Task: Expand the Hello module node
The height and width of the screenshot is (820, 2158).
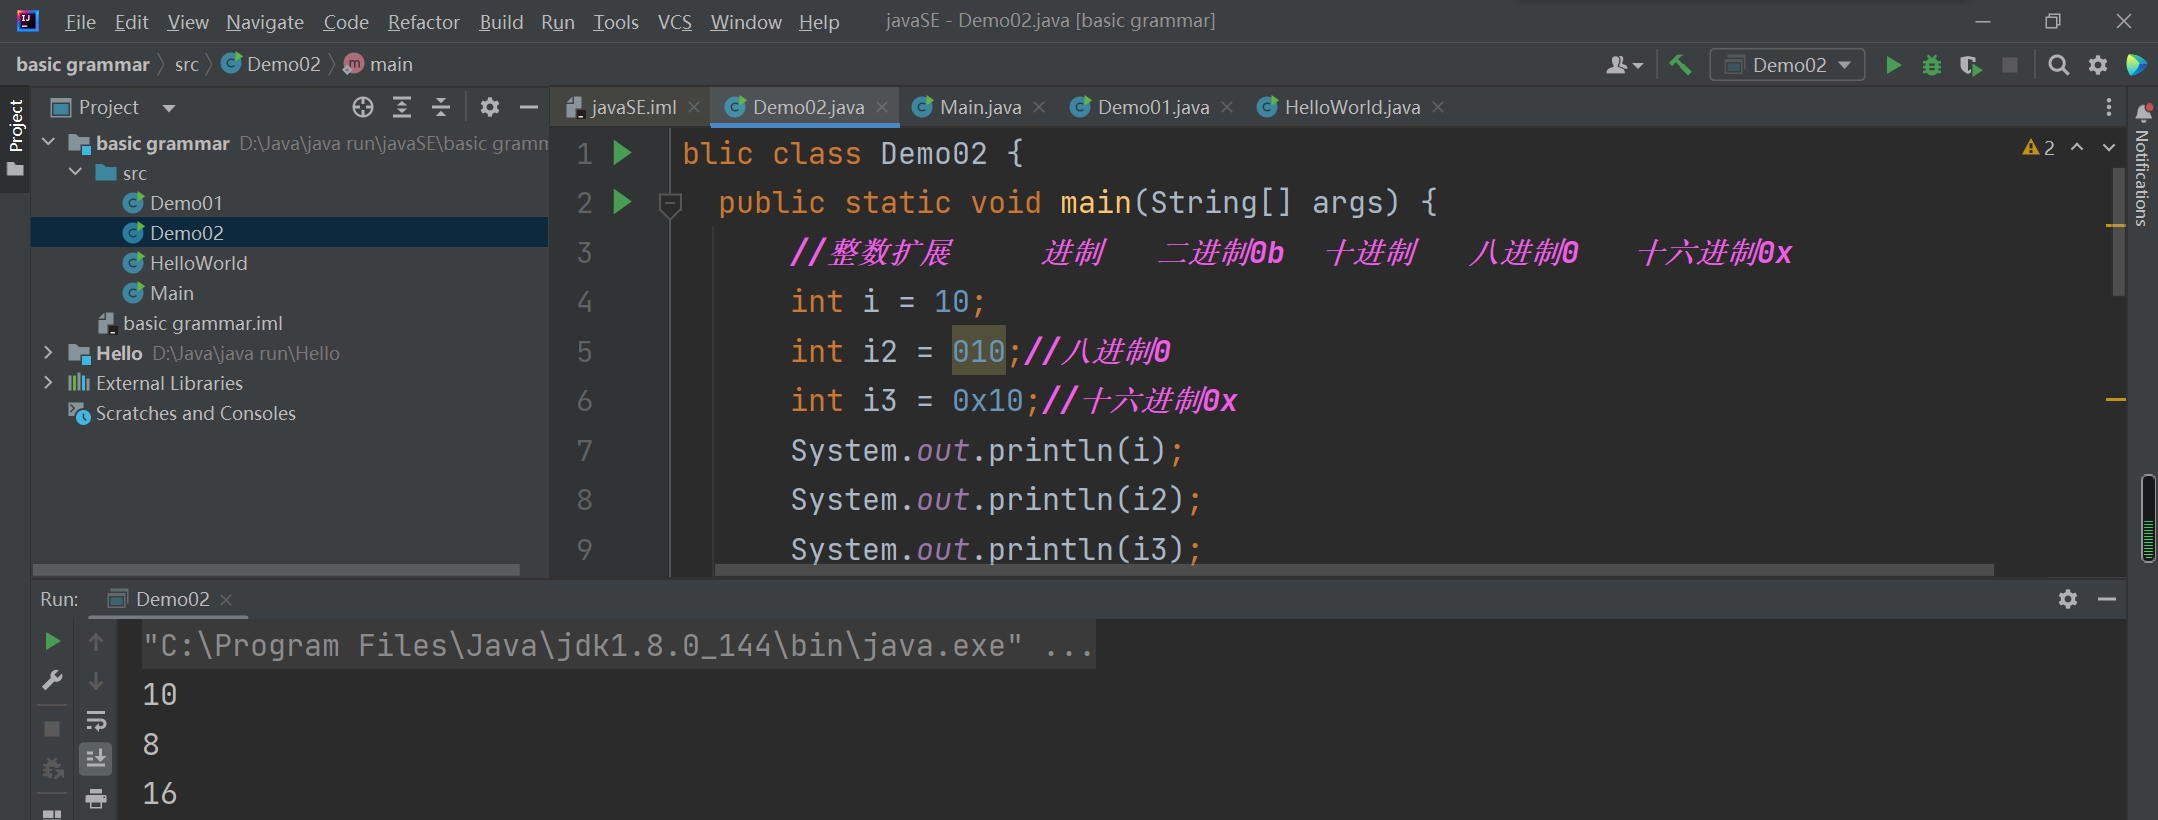Action: [48, 353]
